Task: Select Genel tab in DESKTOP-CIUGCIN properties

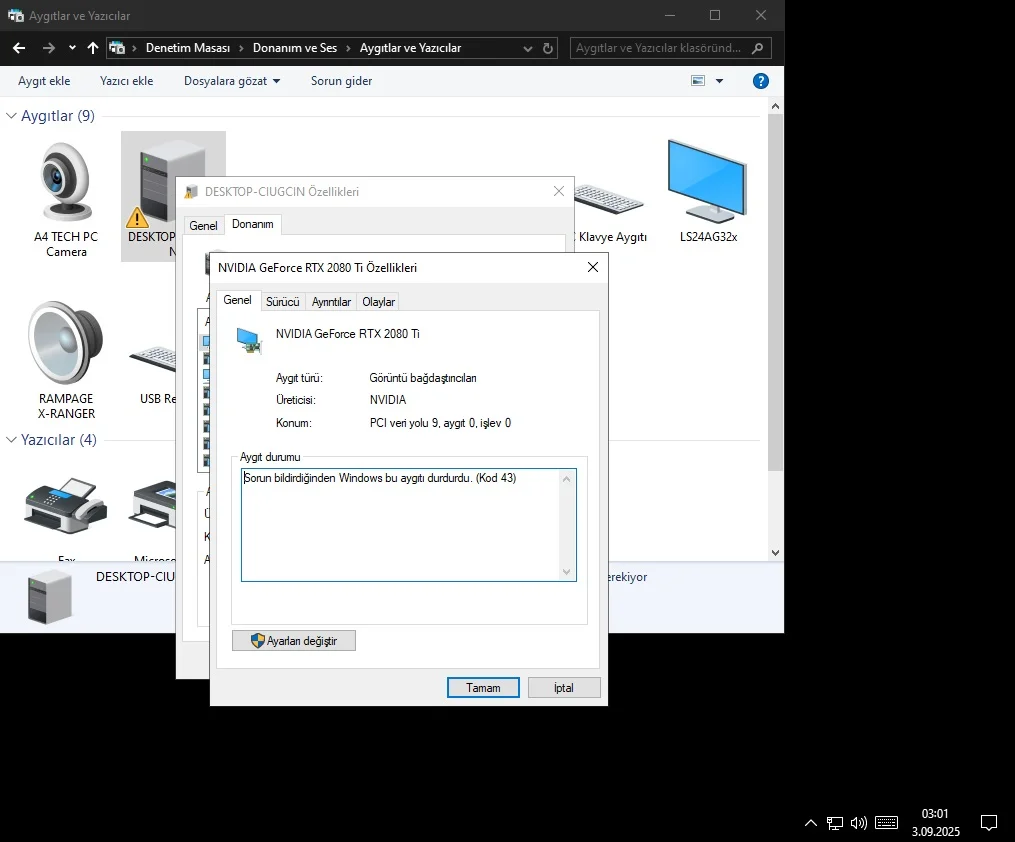Action: point(203,225)
